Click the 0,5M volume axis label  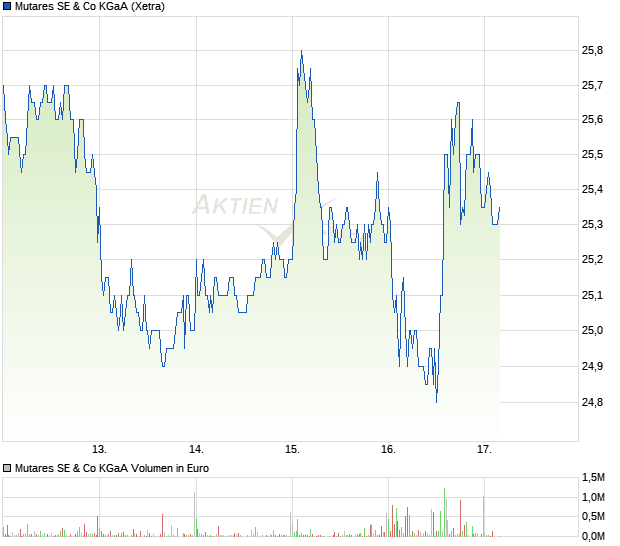593,516
